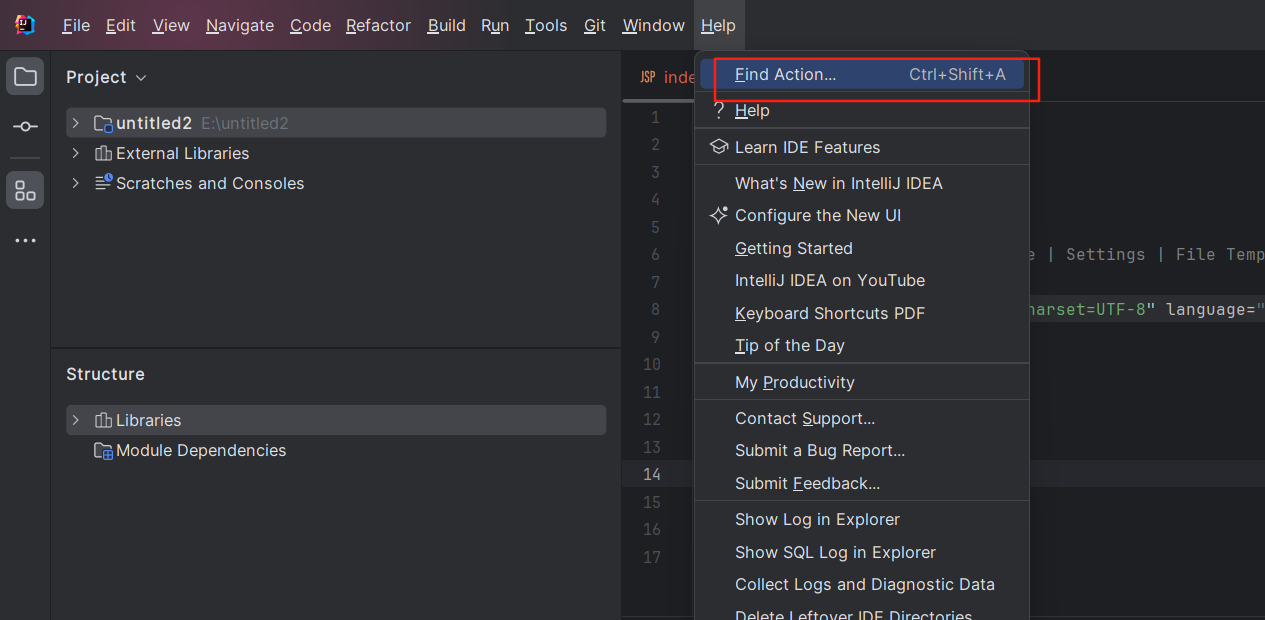
Task: Open My Productivity
Action: coord(862,382)
